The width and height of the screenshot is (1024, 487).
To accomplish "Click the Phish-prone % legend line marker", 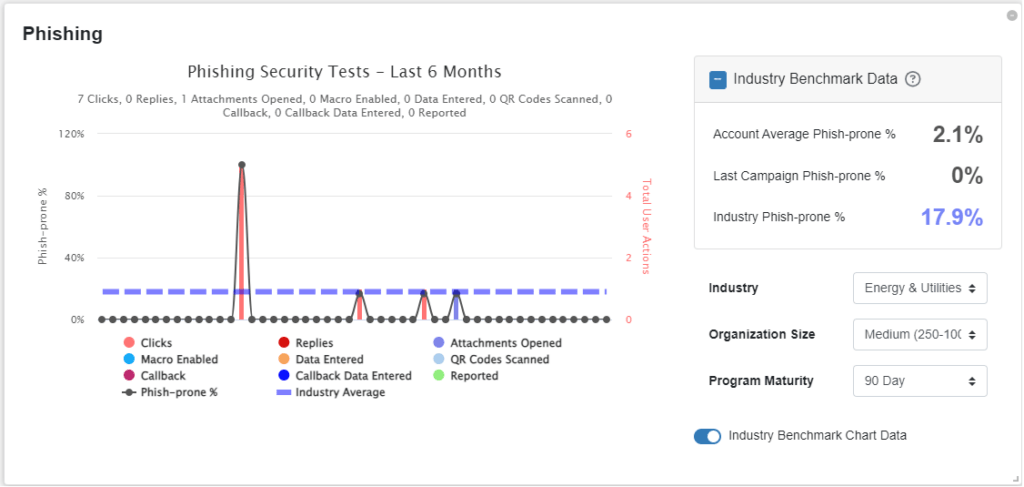I will click(x=129, y=392).
